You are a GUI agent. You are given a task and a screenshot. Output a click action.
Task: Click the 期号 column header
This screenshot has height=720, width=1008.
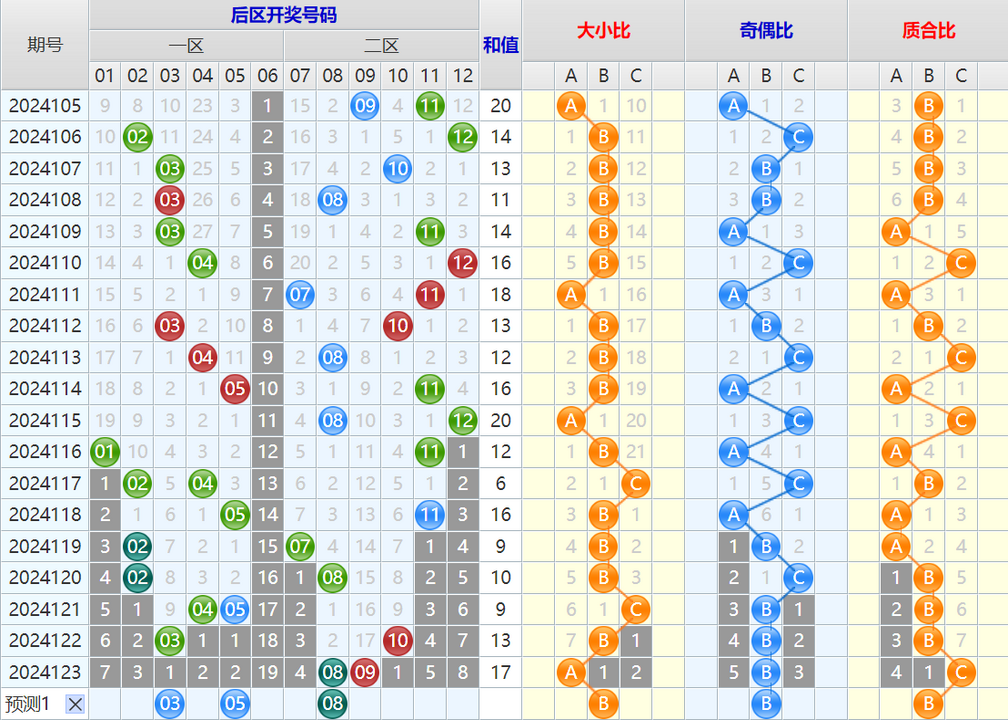pos(44,44)
